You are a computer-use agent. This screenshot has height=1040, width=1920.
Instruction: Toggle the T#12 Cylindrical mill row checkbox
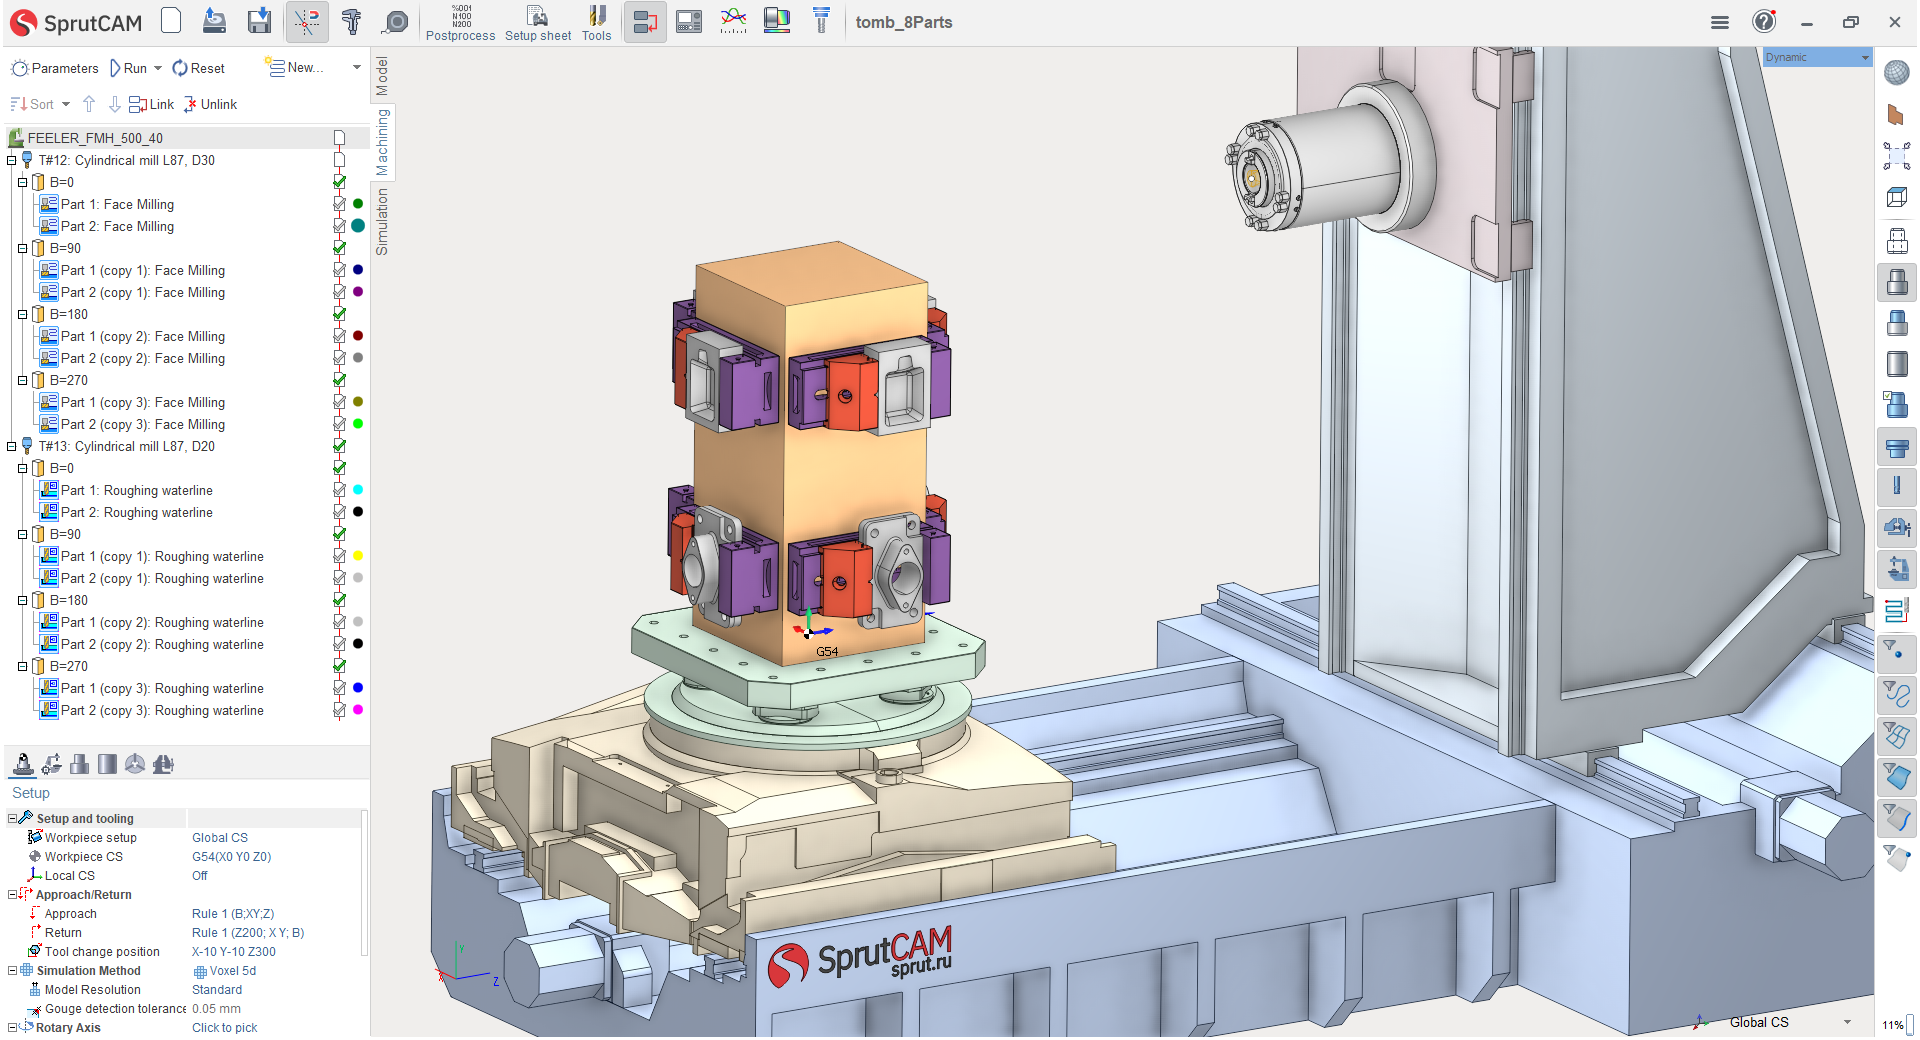[x=340, y=160]
